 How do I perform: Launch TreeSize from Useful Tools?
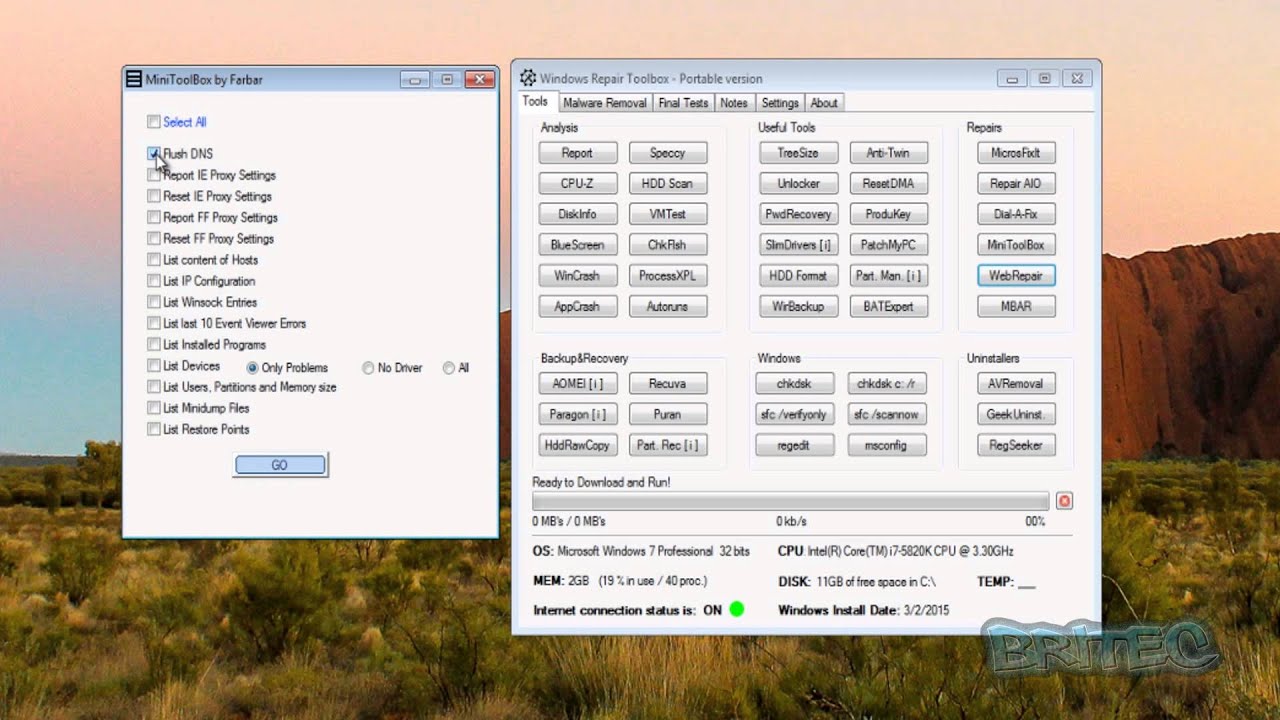coord(798,153)
